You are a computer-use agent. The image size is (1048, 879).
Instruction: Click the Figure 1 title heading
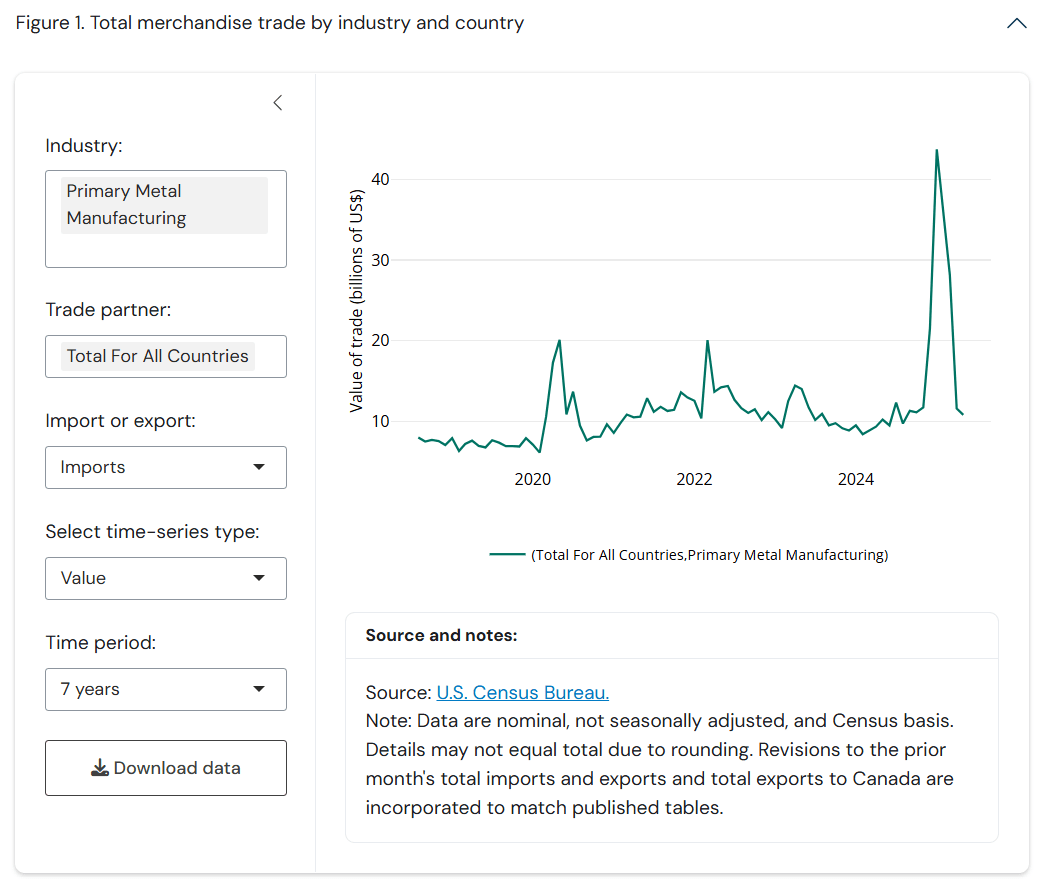coord(270,23)
